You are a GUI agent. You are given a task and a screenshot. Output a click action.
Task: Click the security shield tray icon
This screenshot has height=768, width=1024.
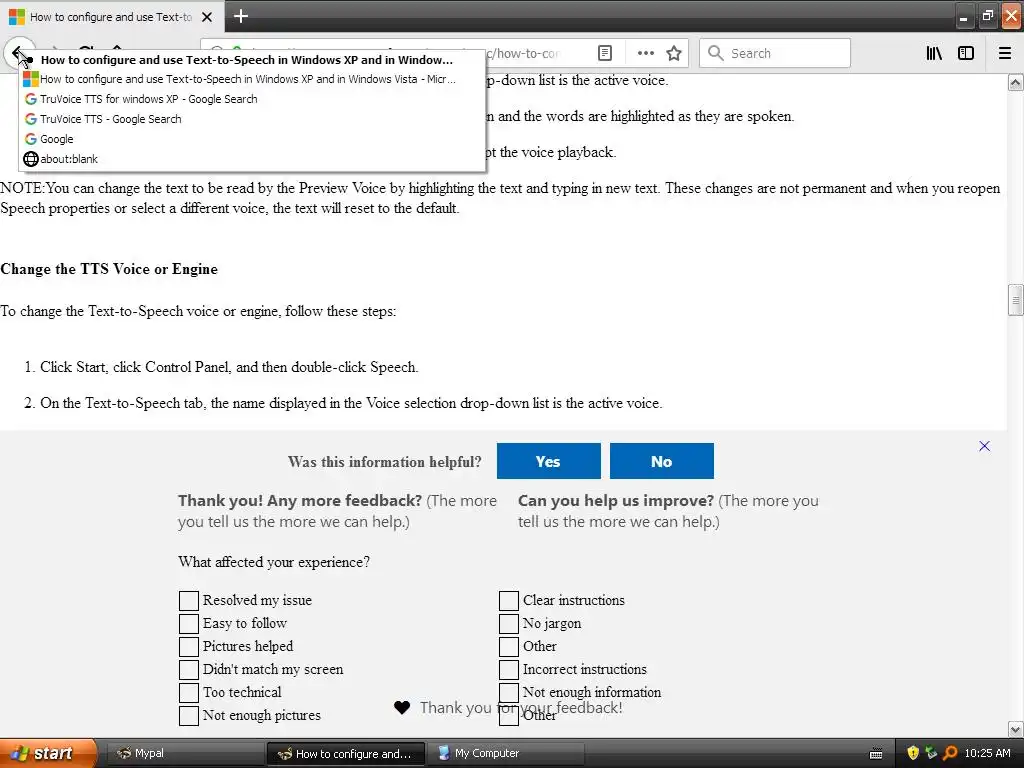pyautogui.click(x=913, y=753)
